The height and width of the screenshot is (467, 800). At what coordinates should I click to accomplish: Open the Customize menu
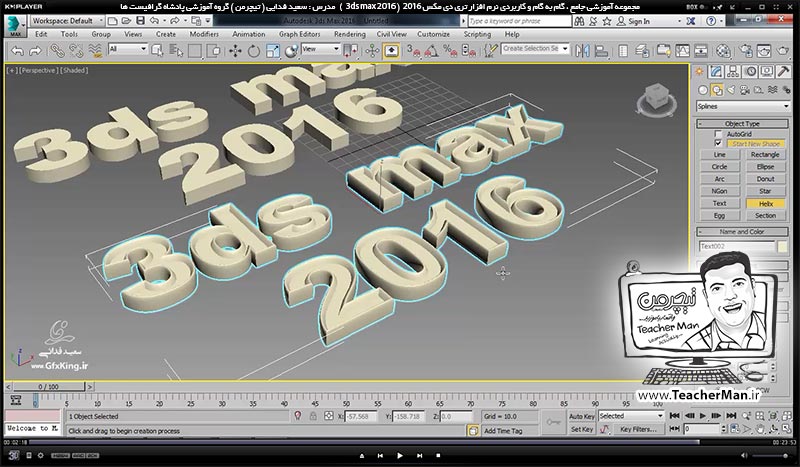433,34
